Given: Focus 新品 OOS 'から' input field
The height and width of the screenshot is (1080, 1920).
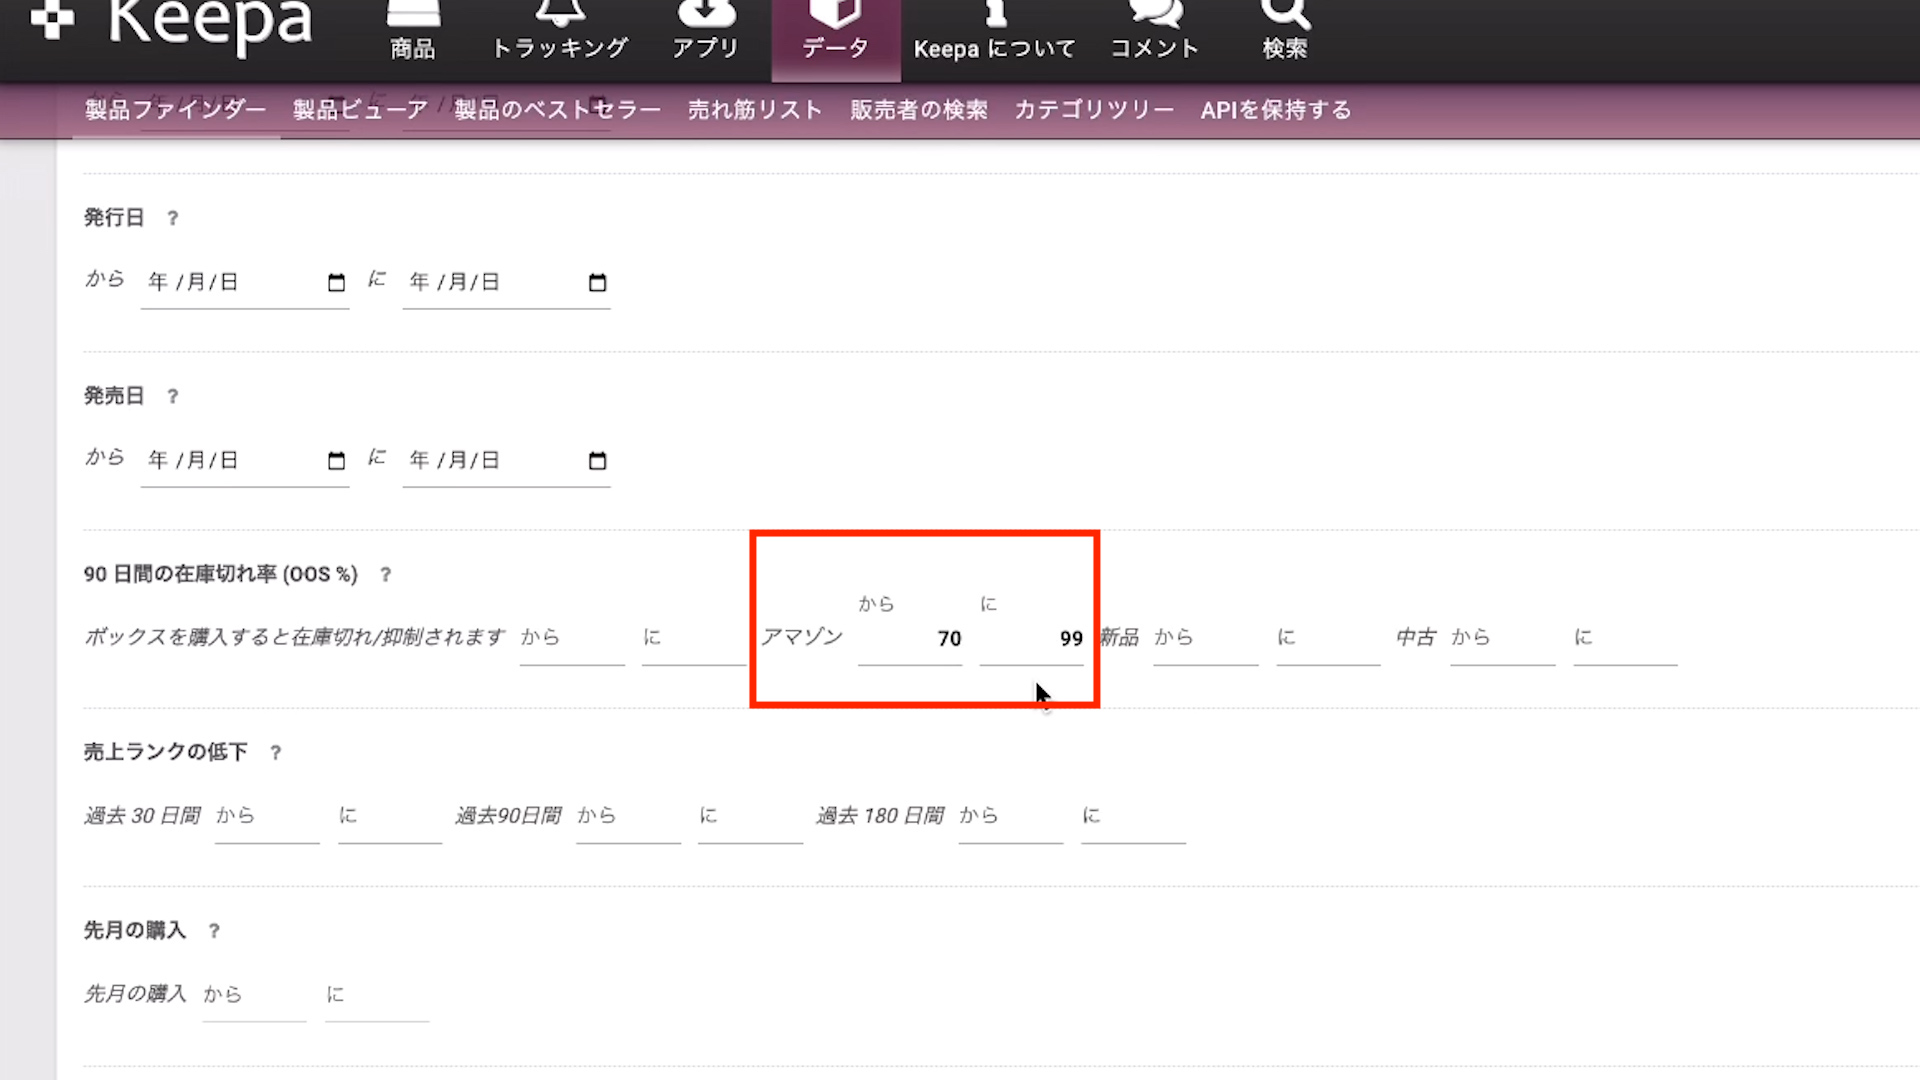Looking at the screenshot, I should coord(1205,639).
